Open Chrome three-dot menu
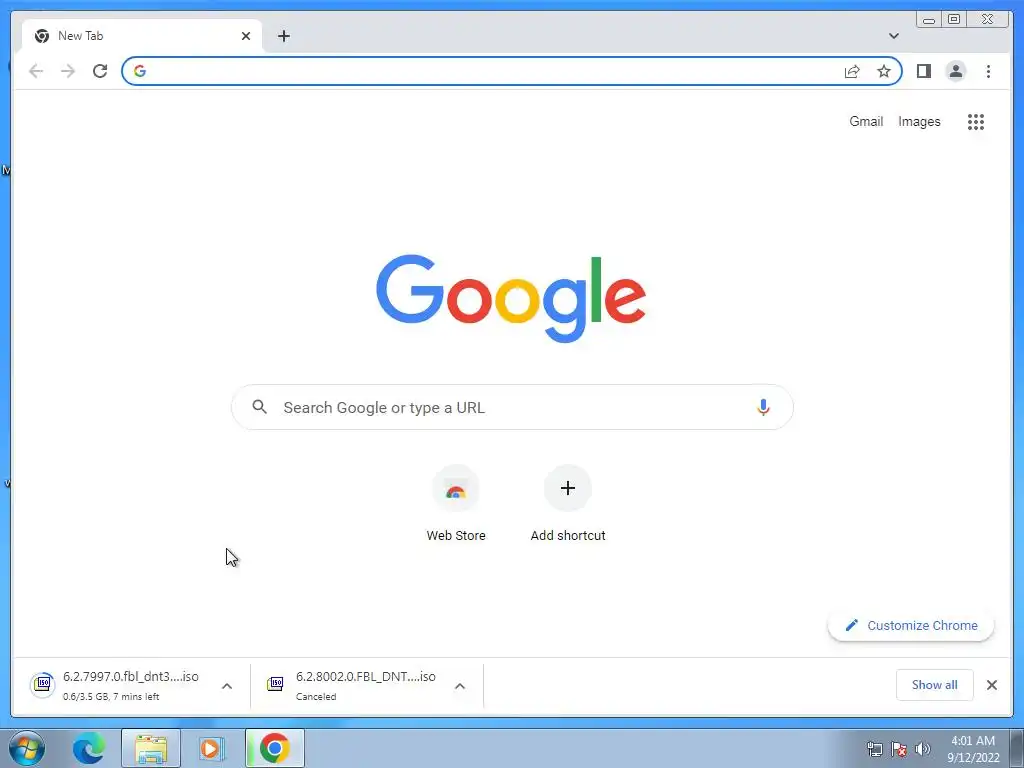Viewport: 1024px width, 768px height. tap(988, 71)
